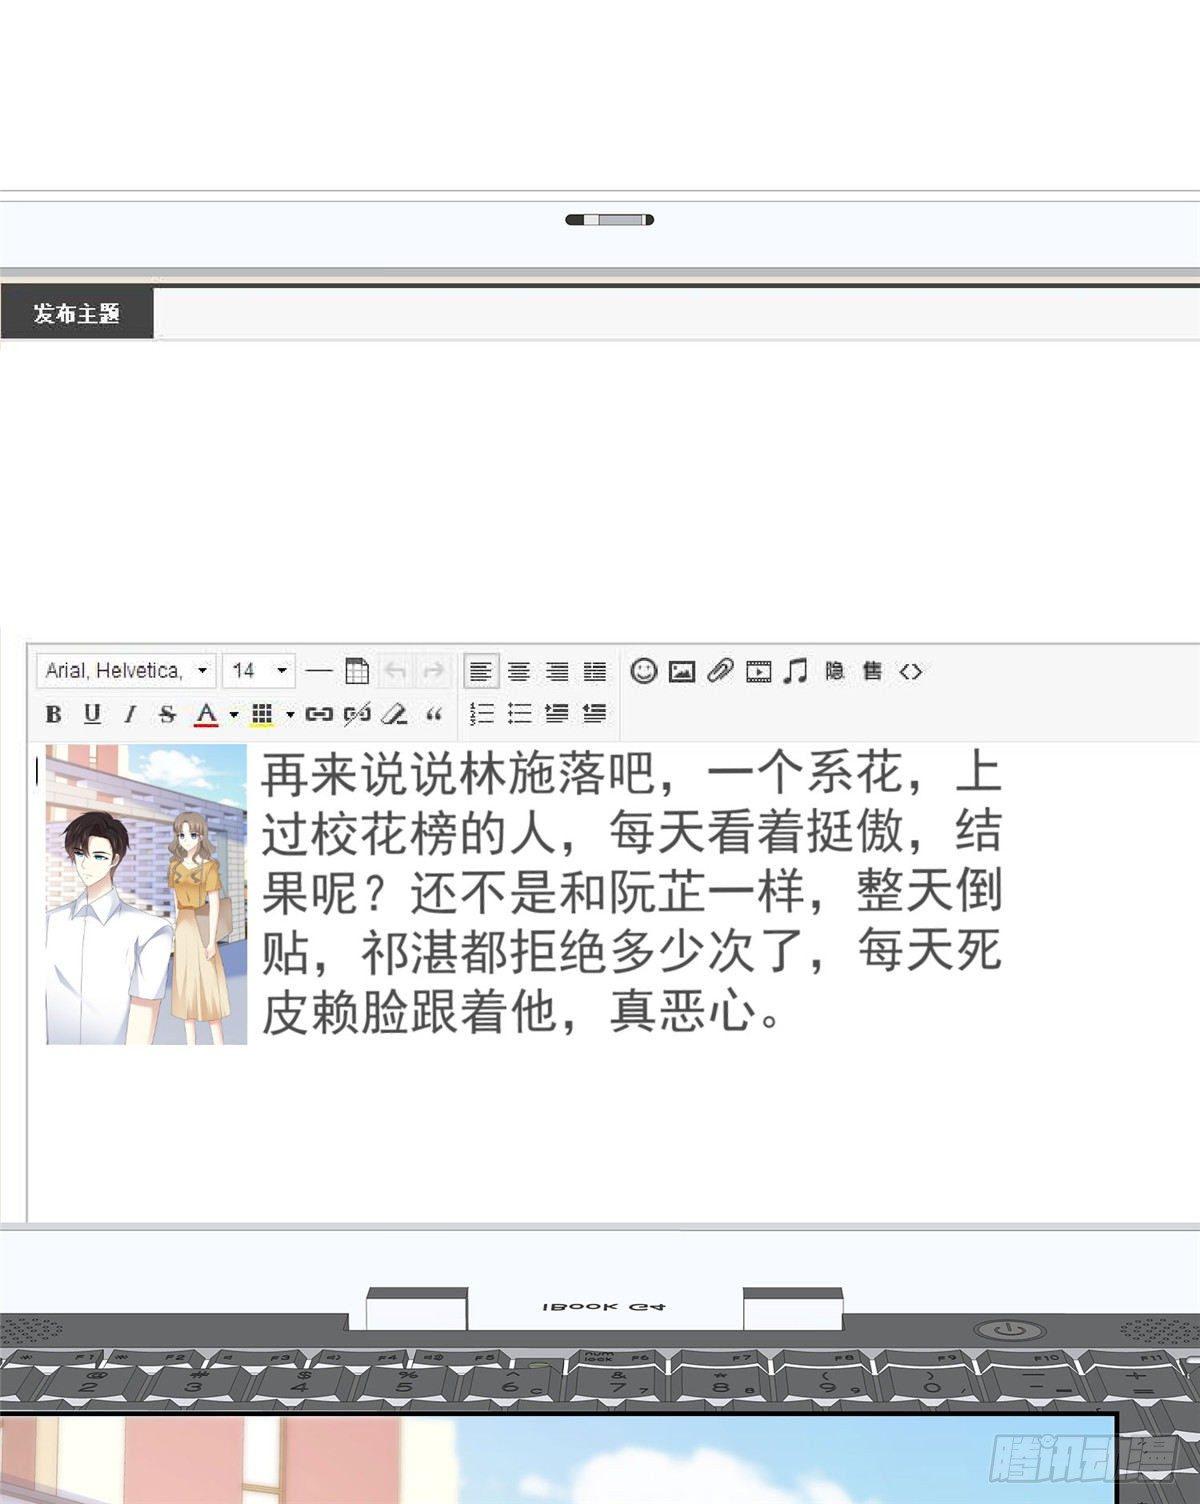Click the 售 paid content button
The width and height of the screenshot is (1200, 1504).
pyautogui.click(x=872, y=671)
